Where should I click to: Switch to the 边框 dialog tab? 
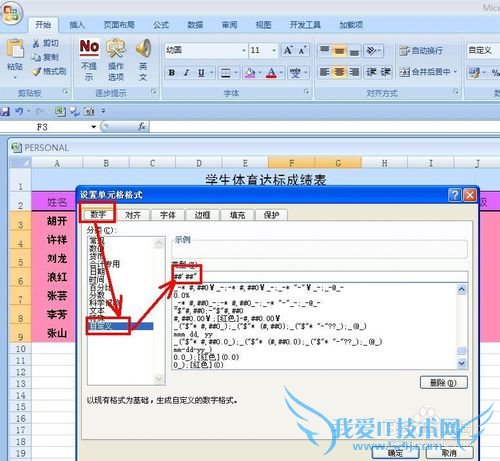click(x=202, y=215)
